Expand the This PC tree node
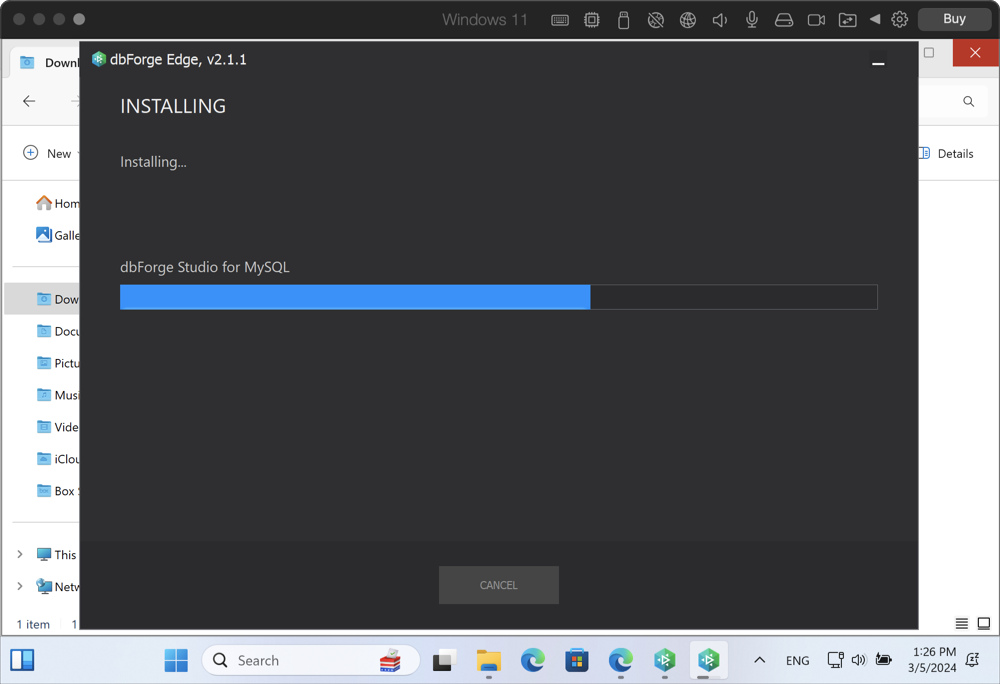 [20, 554]
